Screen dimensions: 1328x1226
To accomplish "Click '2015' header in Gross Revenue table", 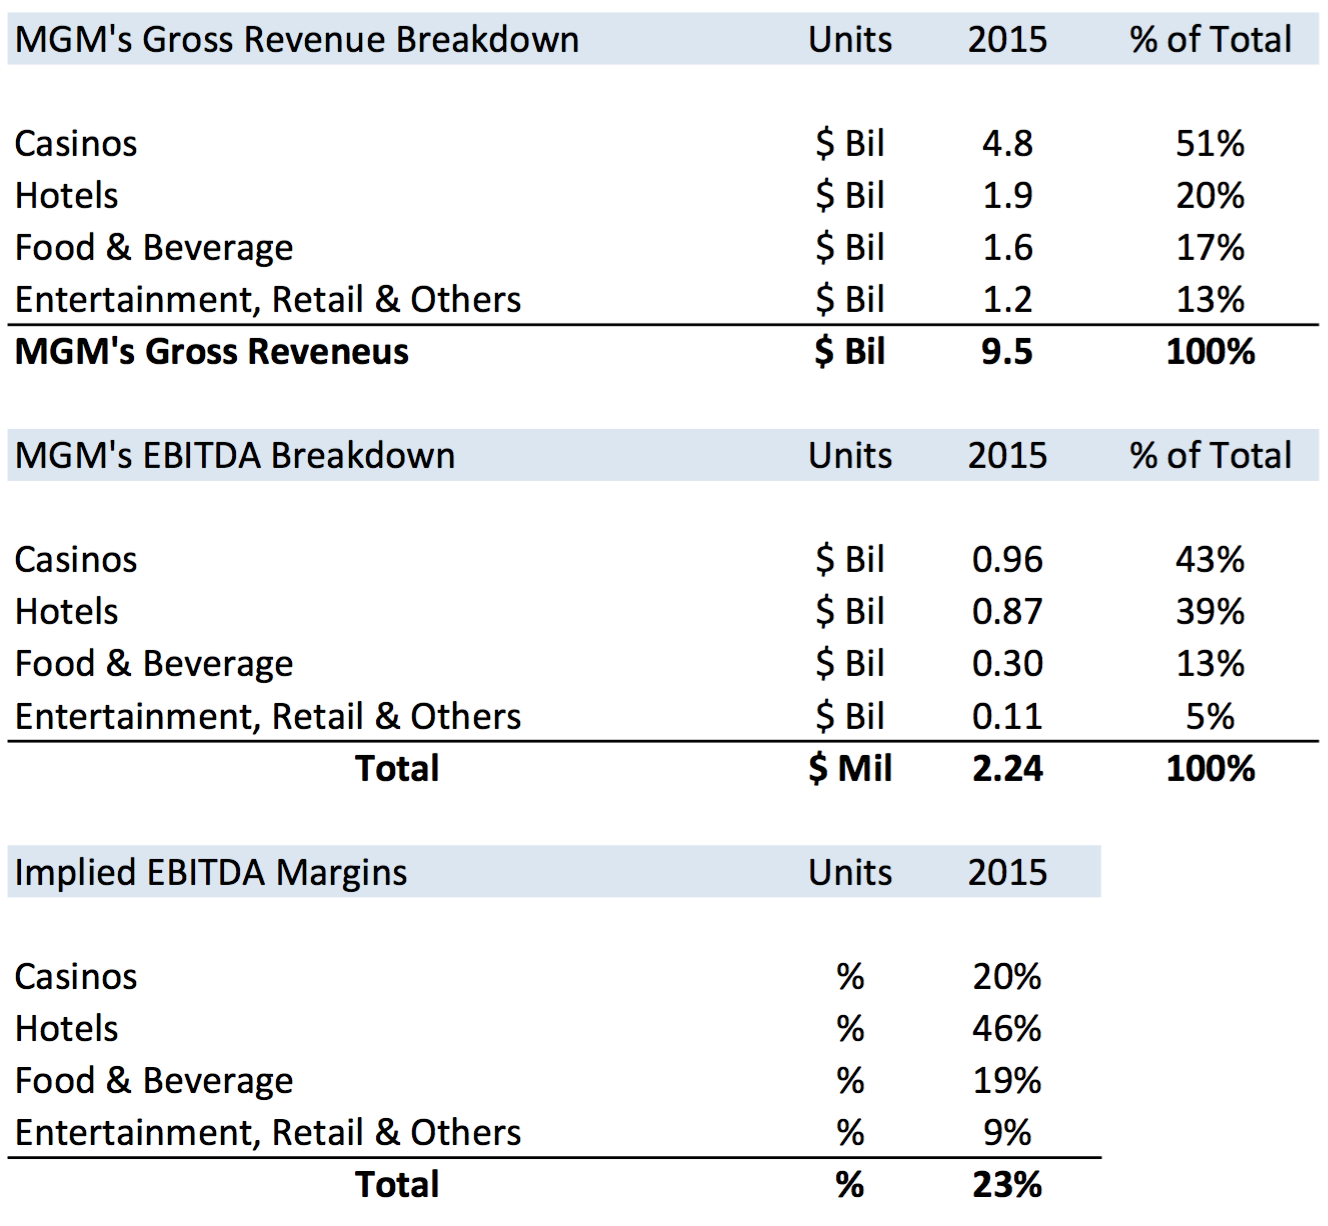I will [1007, 40].
